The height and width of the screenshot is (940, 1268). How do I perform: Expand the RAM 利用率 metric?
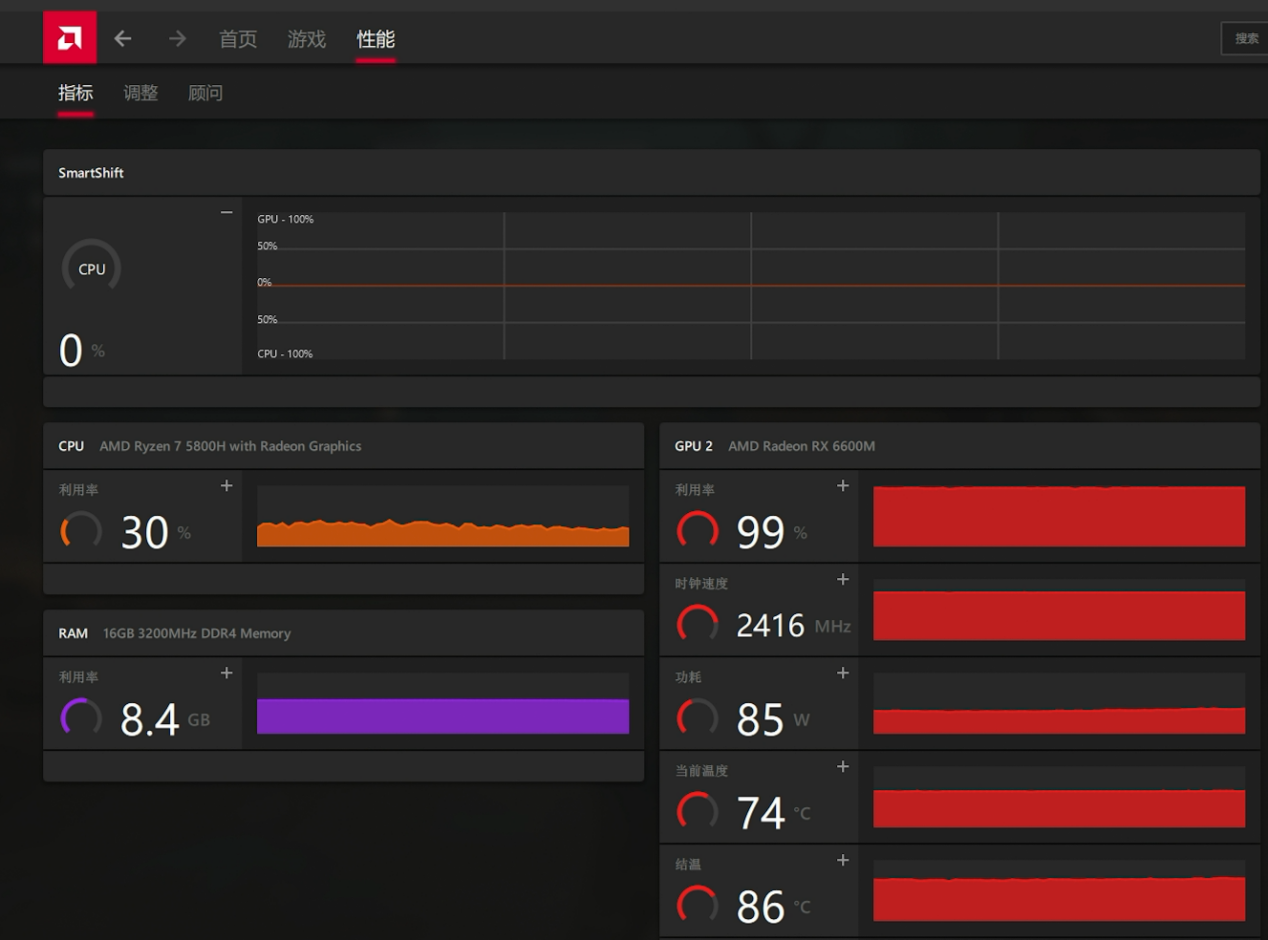tap(227, 673)
